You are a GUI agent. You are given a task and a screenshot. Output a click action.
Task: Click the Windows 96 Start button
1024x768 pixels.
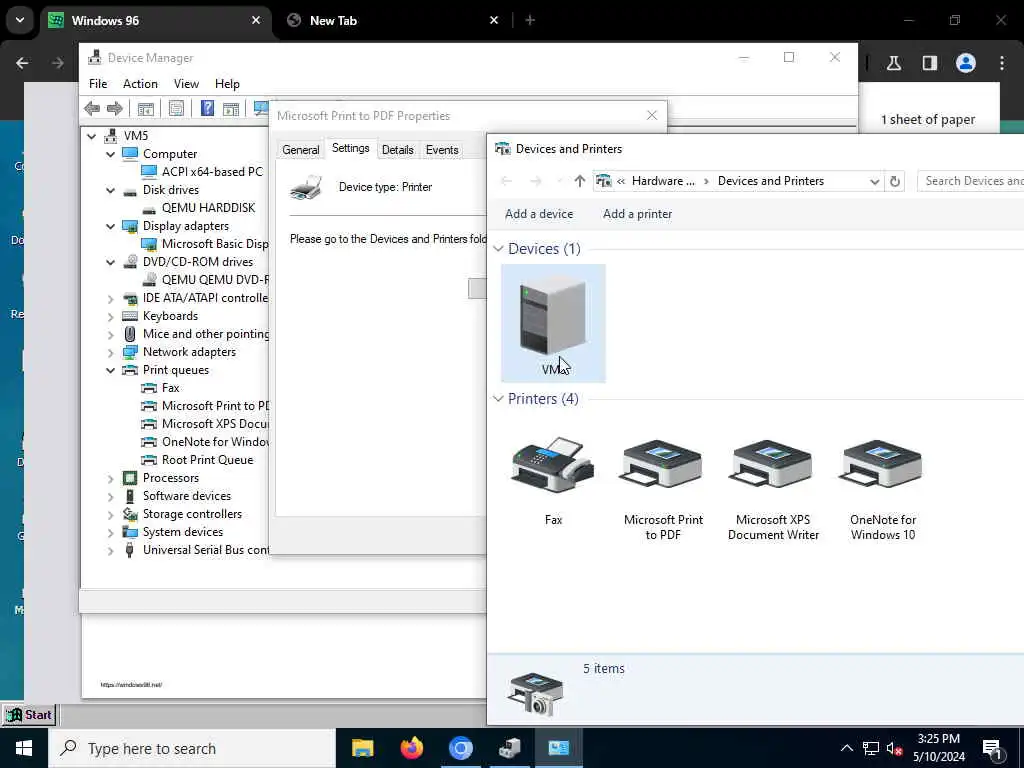[29, 714]
